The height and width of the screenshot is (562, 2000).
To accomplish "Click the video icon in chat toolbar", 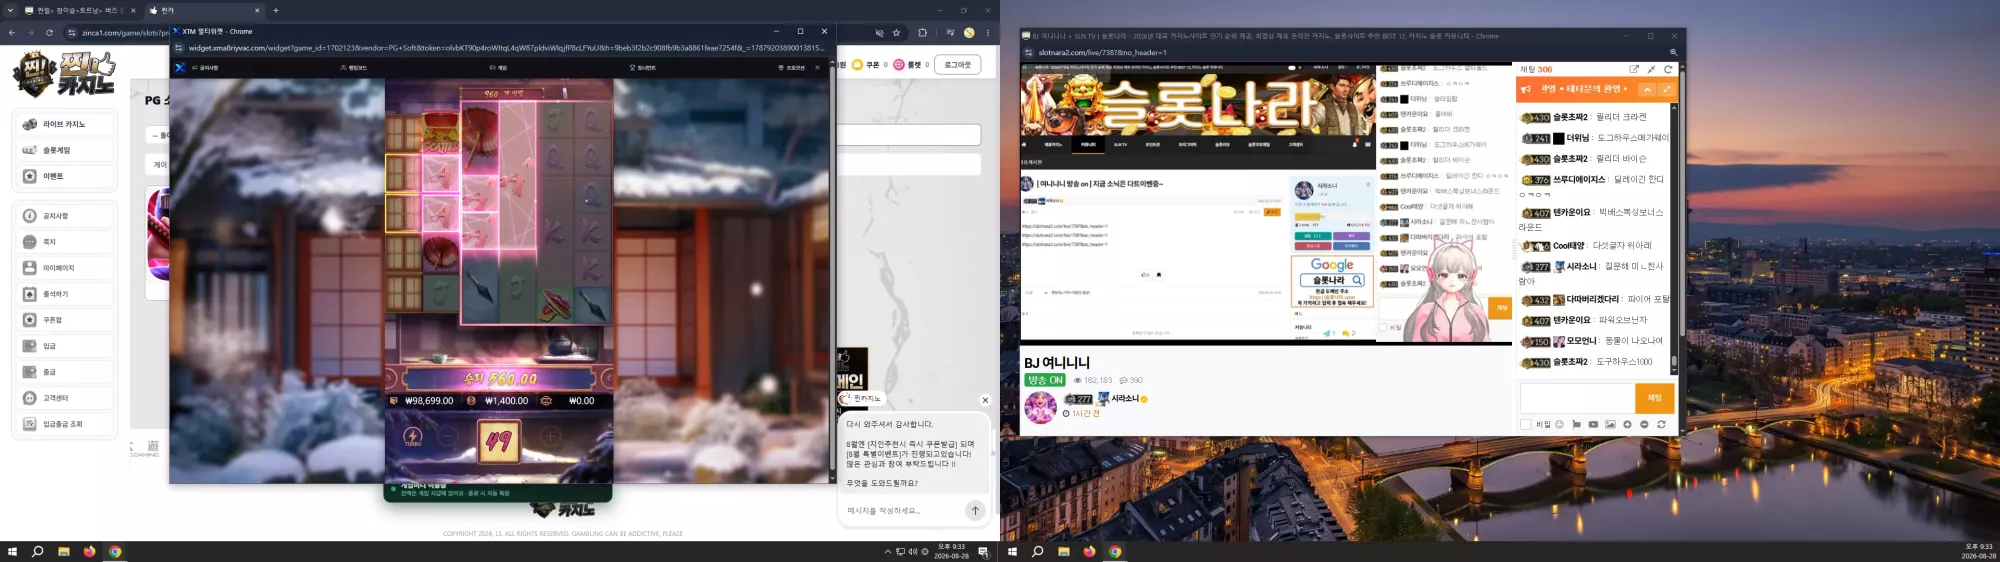I will click(x=1593, y=425).
